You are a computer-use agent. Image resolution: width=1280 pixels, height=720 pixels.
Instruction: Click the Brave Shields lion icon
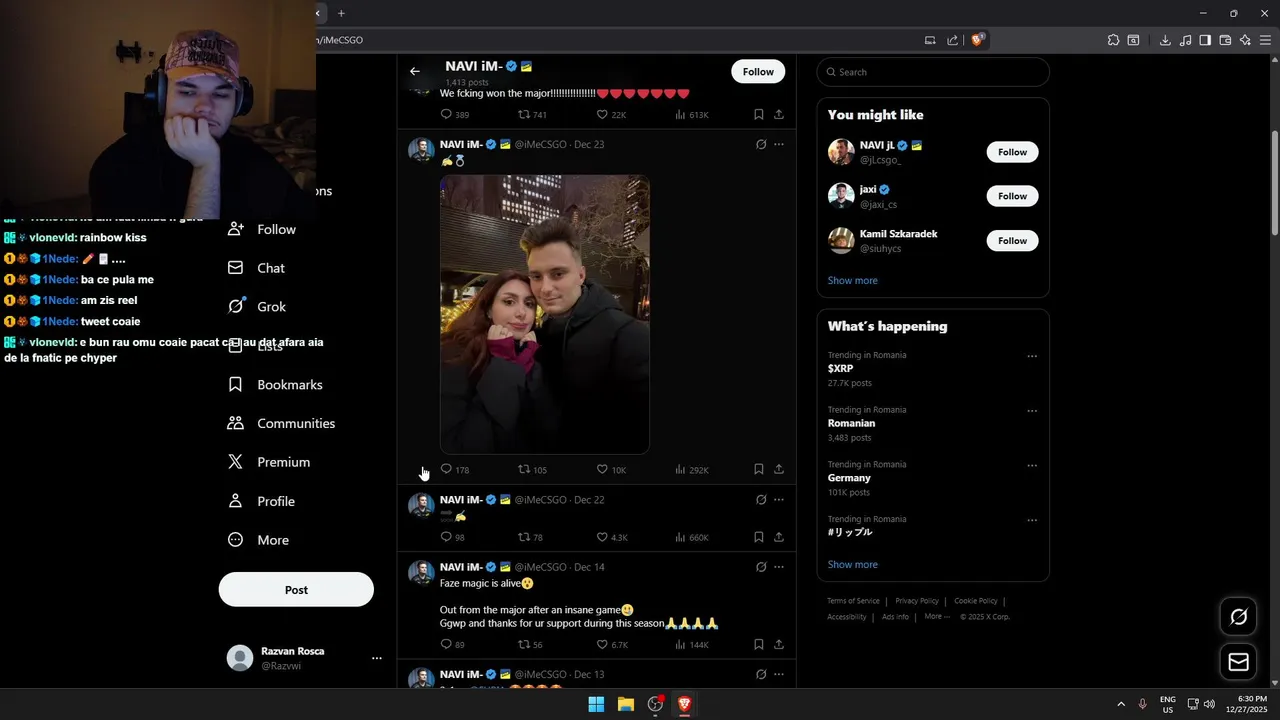tap(979, 40)
